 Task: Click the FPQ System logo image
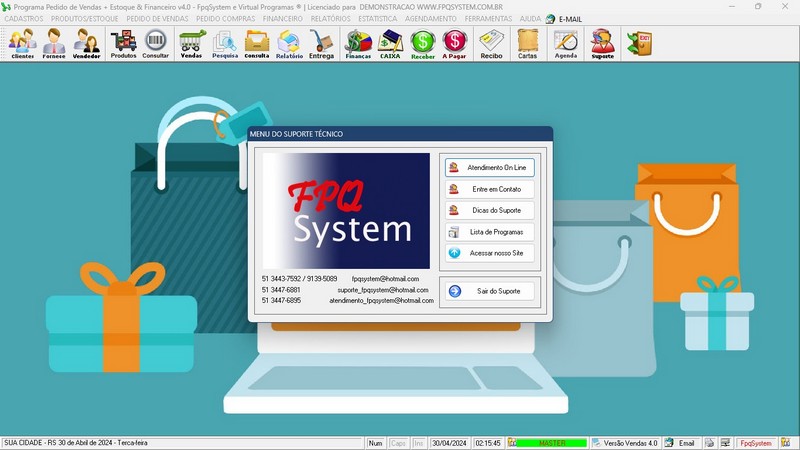click(x=346, y=211)
